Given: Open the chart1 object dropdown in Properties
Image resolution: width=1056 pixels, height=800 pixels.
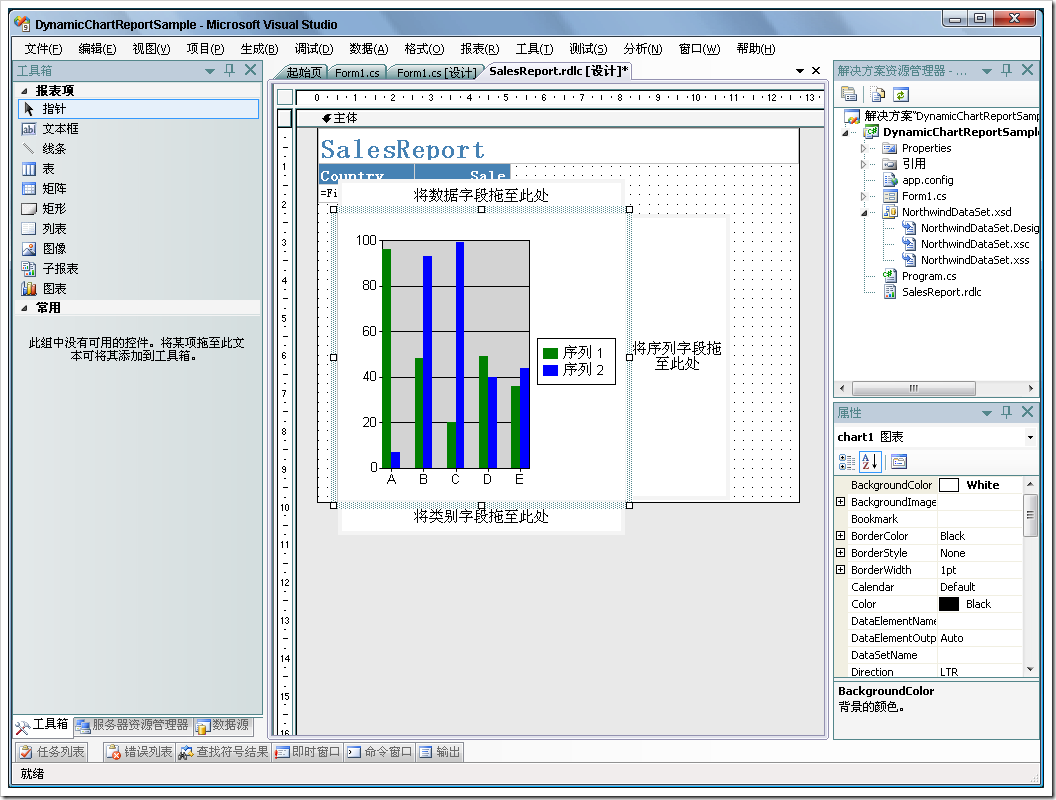Looking at the screenshot, I should coord(1030,438).
